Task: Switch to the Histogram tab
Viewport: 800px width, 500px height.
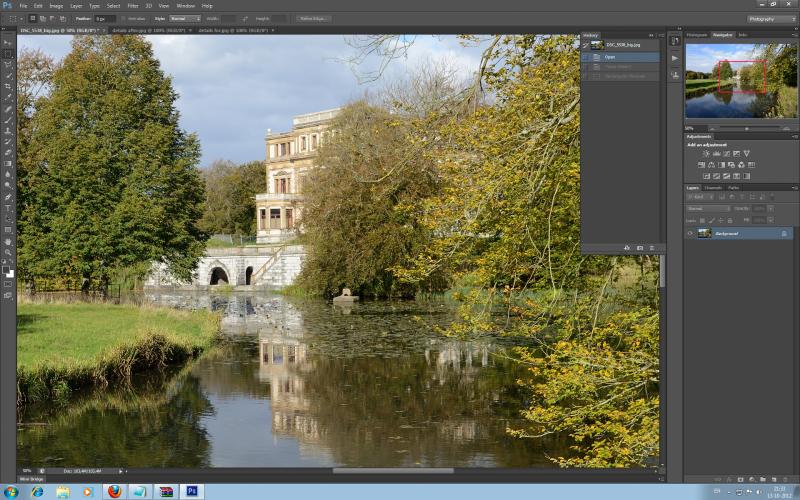Action: tap(697, 35)
